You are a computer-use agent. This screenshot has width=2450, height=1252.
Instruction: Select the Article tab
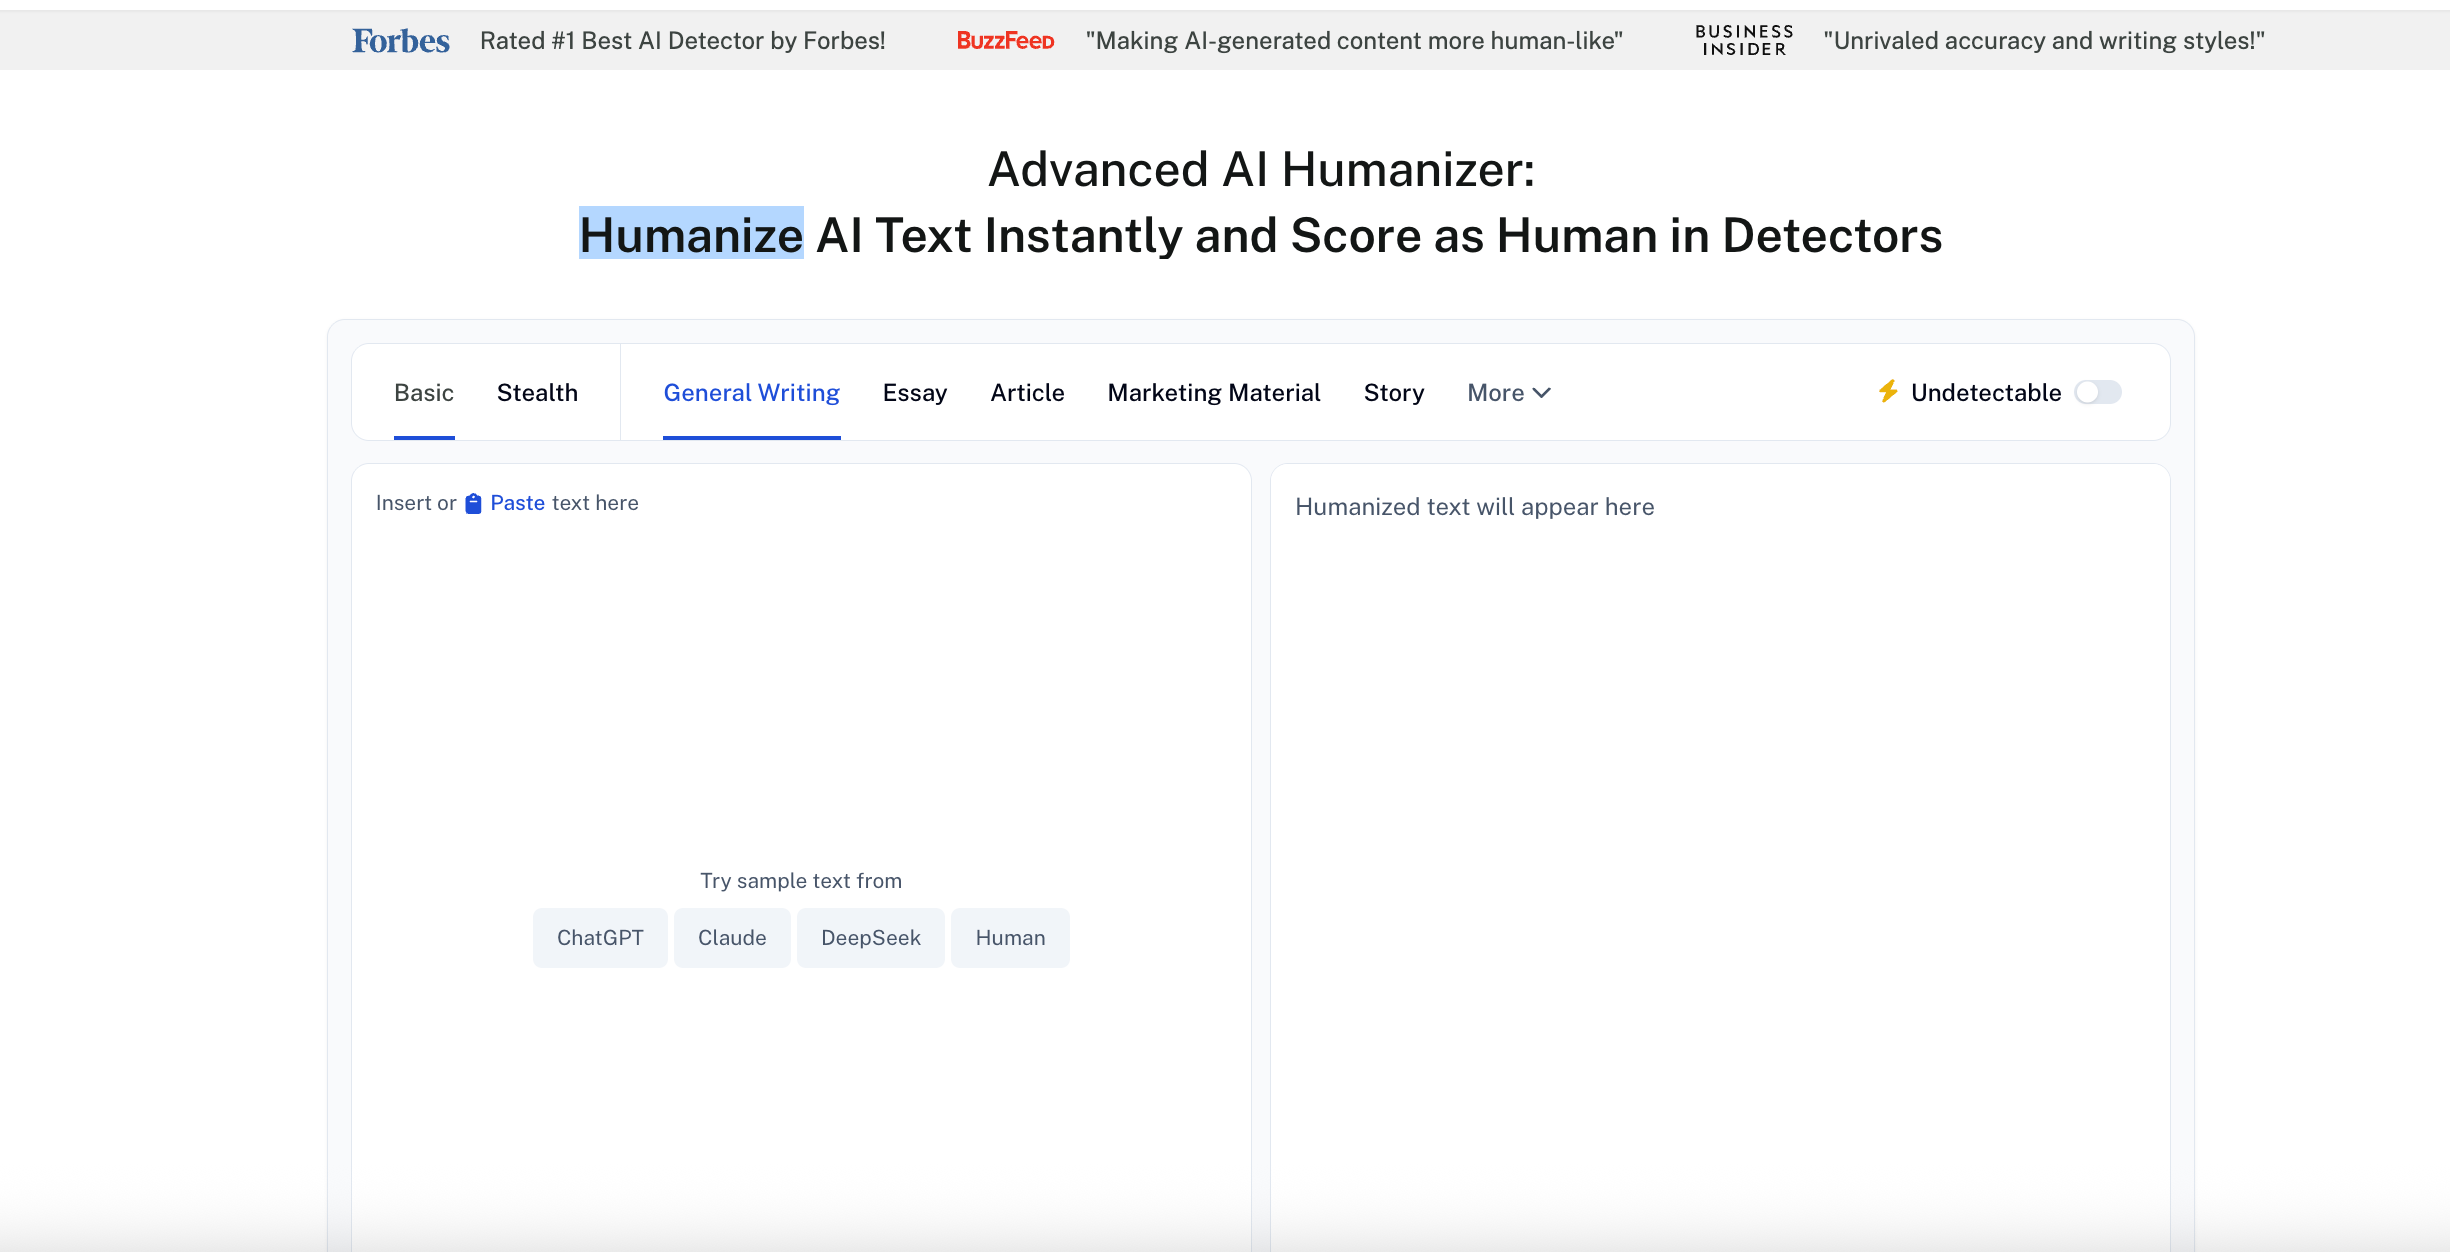point(1027,393)
